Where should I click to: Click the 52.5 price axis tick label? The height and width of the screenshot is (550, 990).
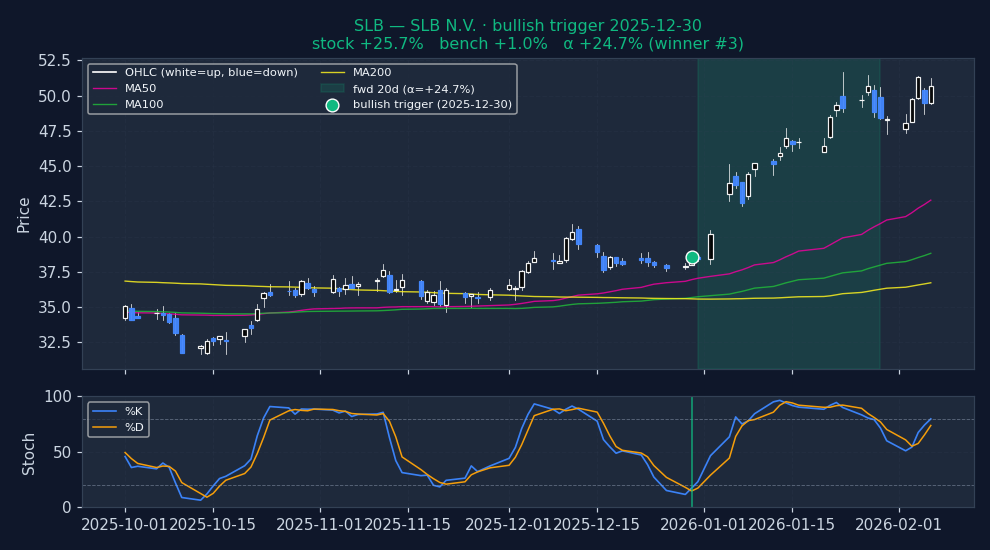54,61
